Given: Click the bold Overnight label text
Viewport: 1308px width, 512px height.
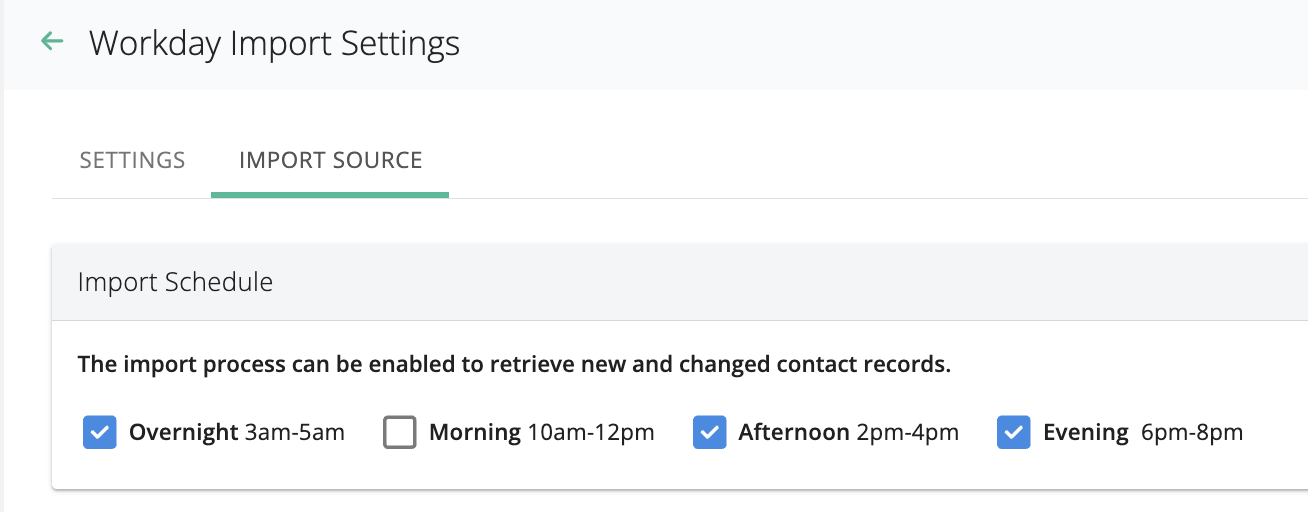Looking at the screenshot, I should (x=183, y=433).
